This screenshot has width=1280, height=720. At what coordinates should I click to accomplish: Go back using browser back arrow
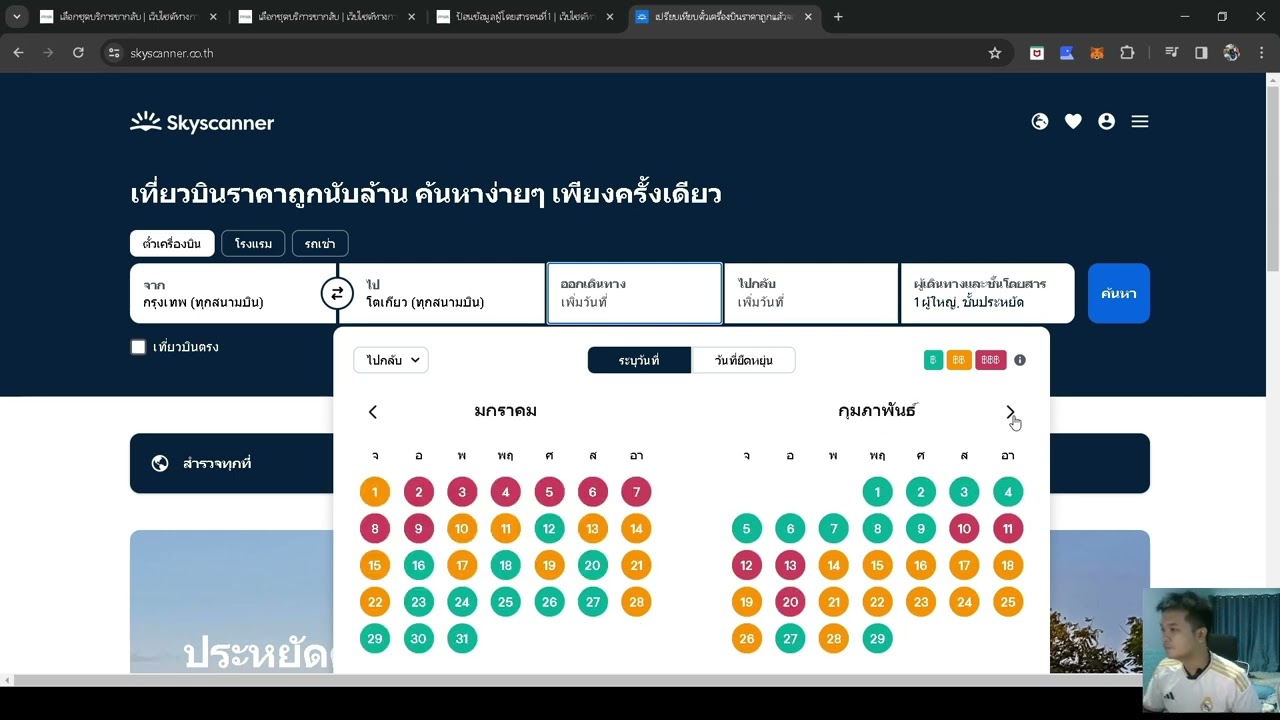[x=18, y=53]
